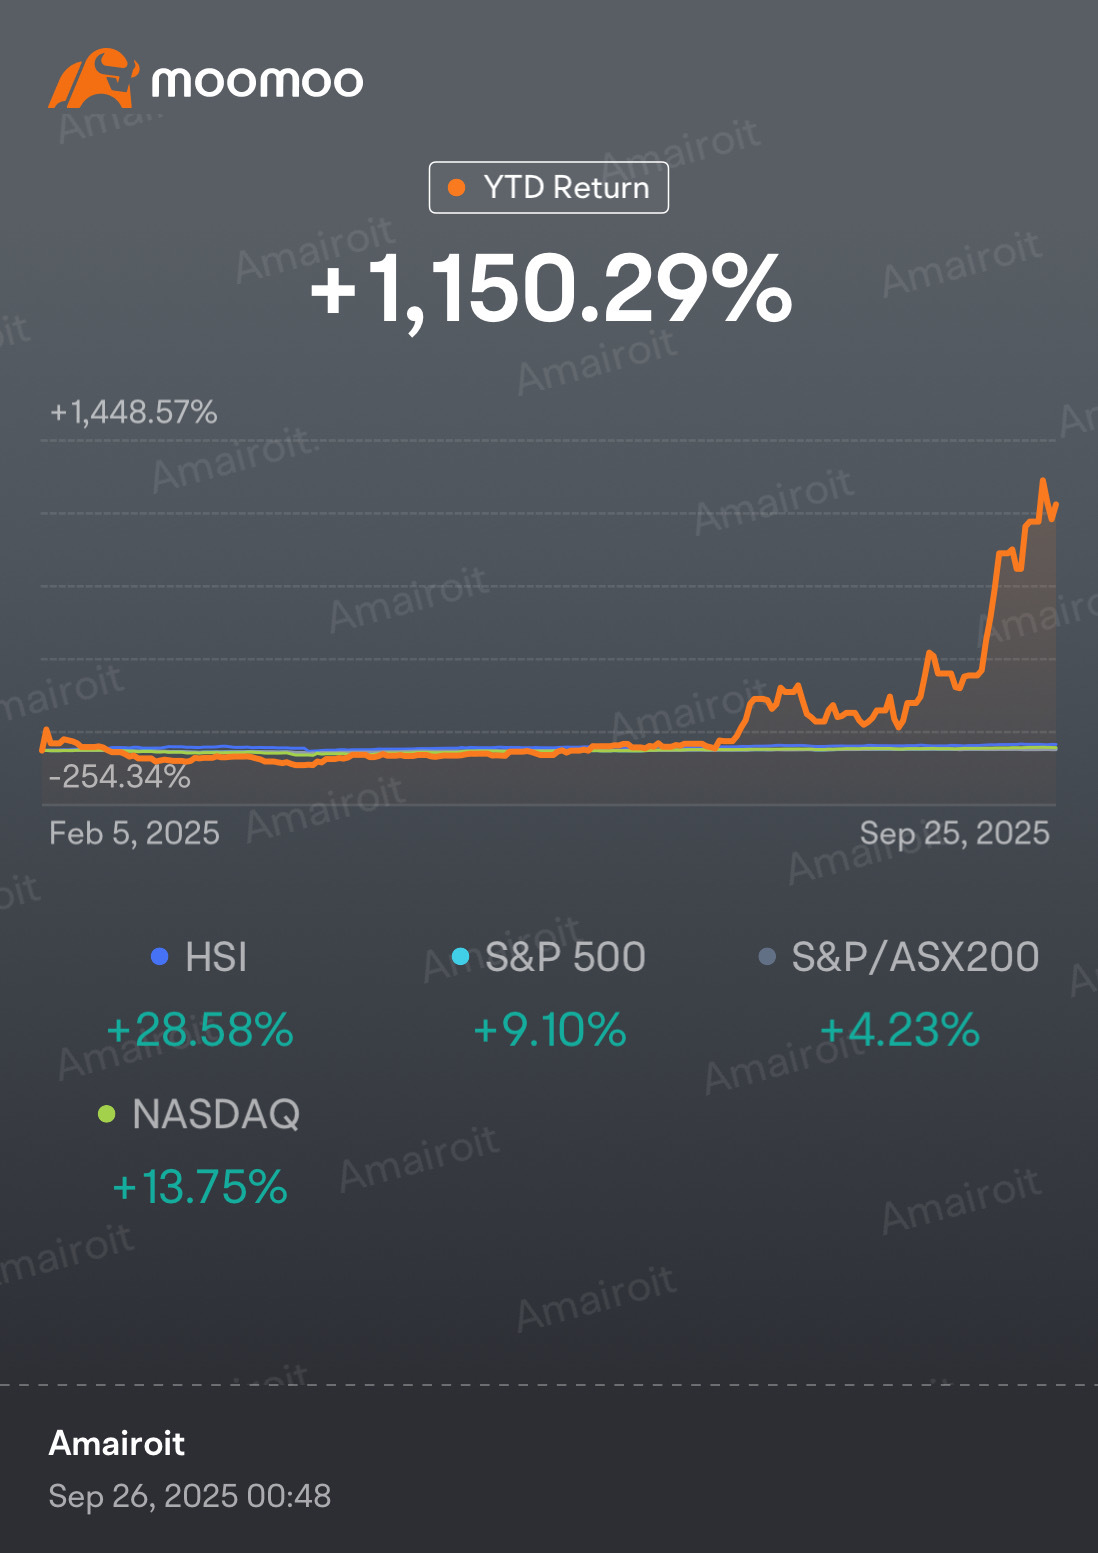The width and height of the screenshot is (1098, 1553).
Task: Toggle the S&P 500 cyan legend dot
Action: (x=460, y=957)
